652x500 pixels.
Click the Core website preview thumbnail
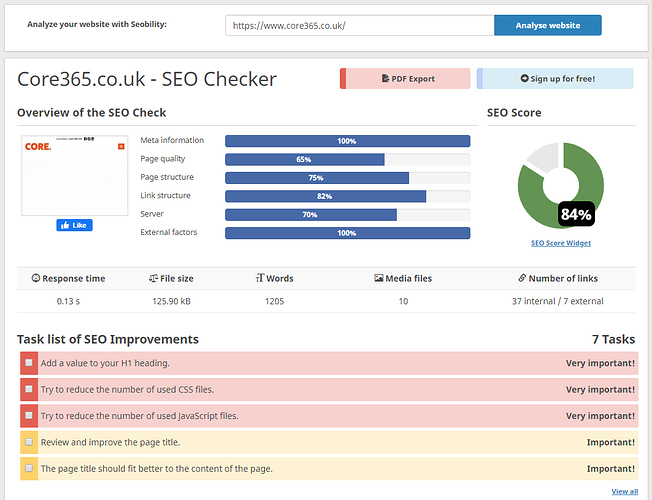click(74, 175)
